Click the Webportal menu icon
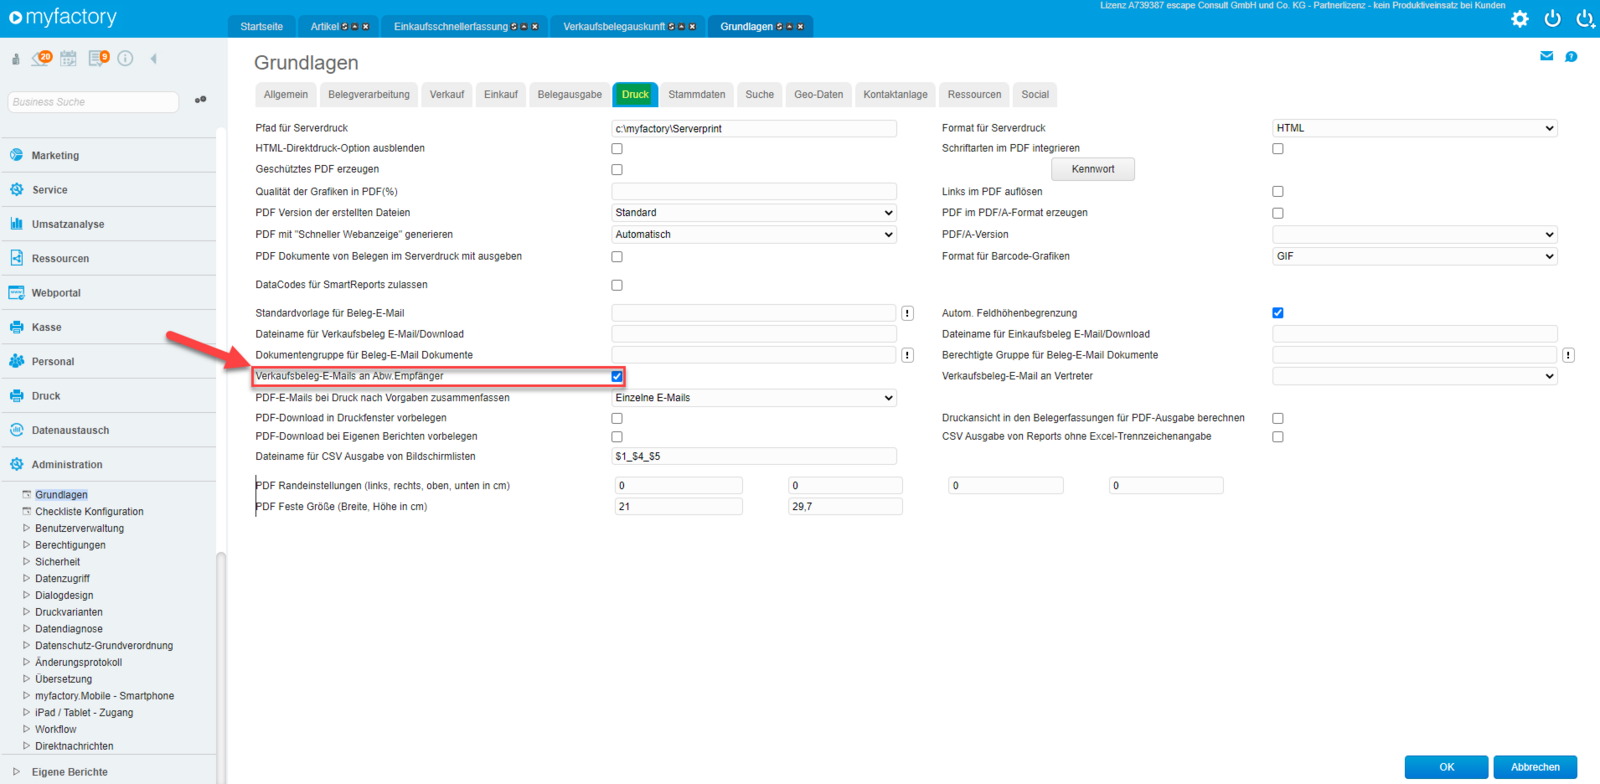 coord(16,293)
